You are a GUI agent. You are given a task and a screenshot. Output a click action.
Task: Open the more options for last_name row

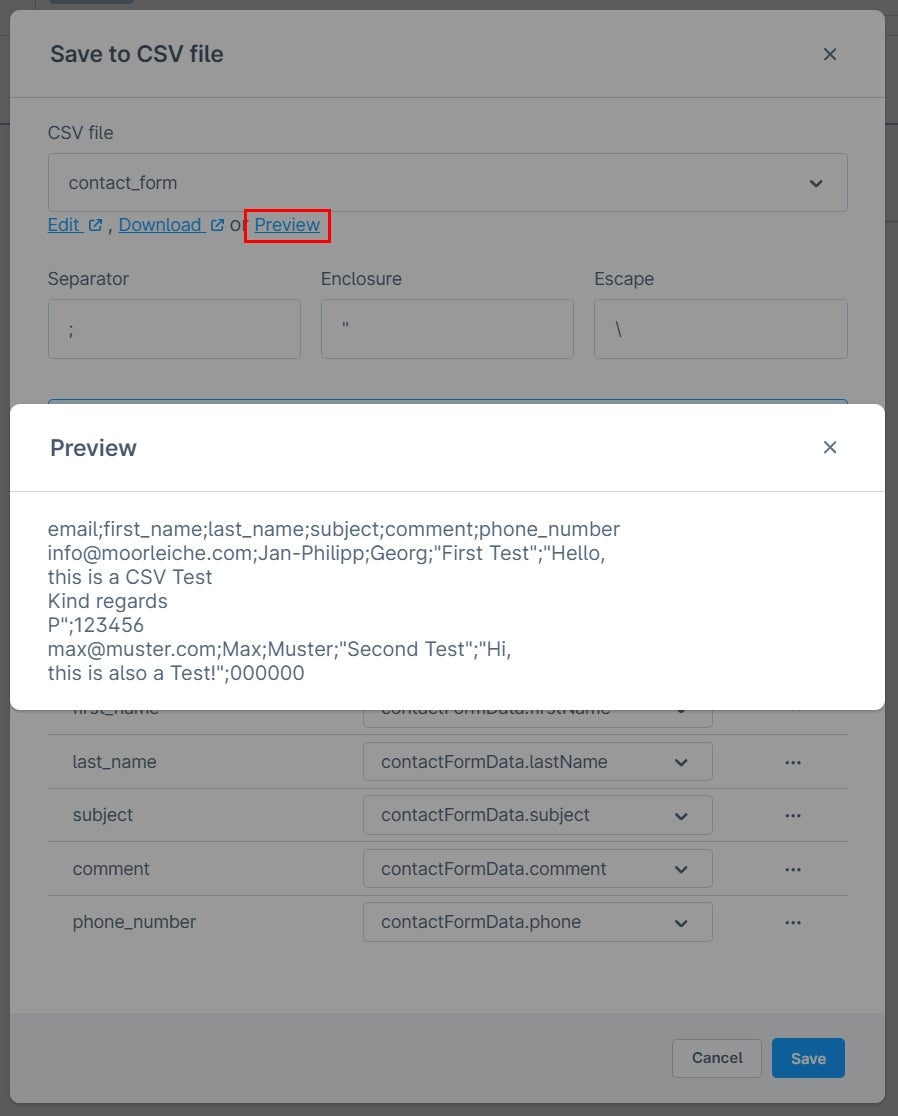tap(793, 762)
